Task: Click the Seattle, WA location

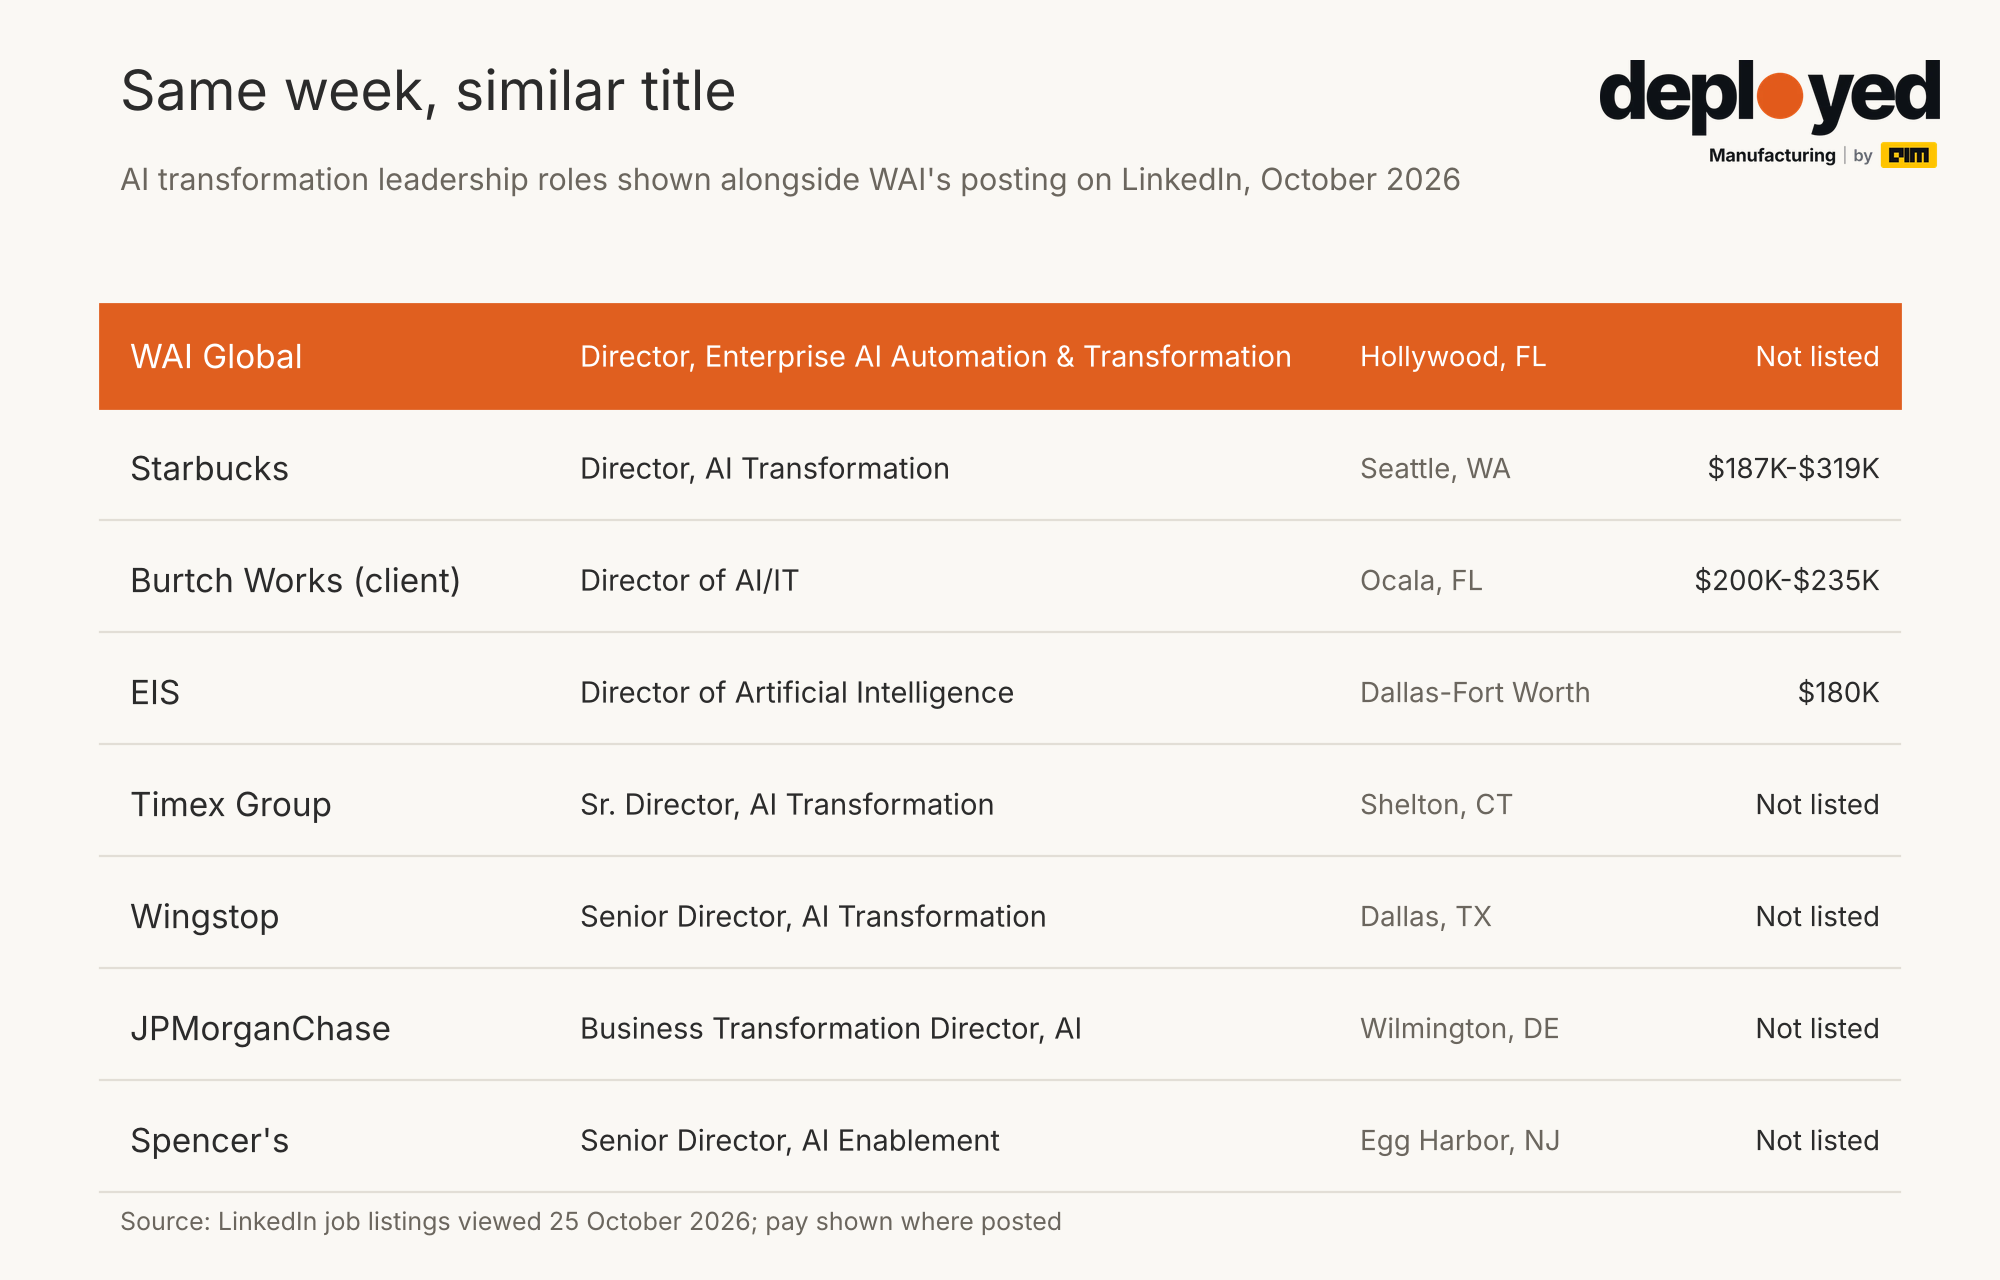Action: 1435,469
